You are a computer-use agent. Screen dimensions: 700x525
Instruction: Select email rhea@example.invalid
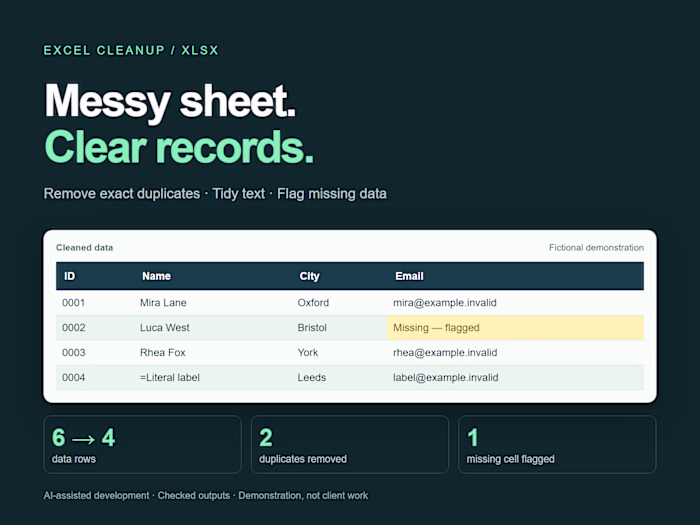(445, 353)
